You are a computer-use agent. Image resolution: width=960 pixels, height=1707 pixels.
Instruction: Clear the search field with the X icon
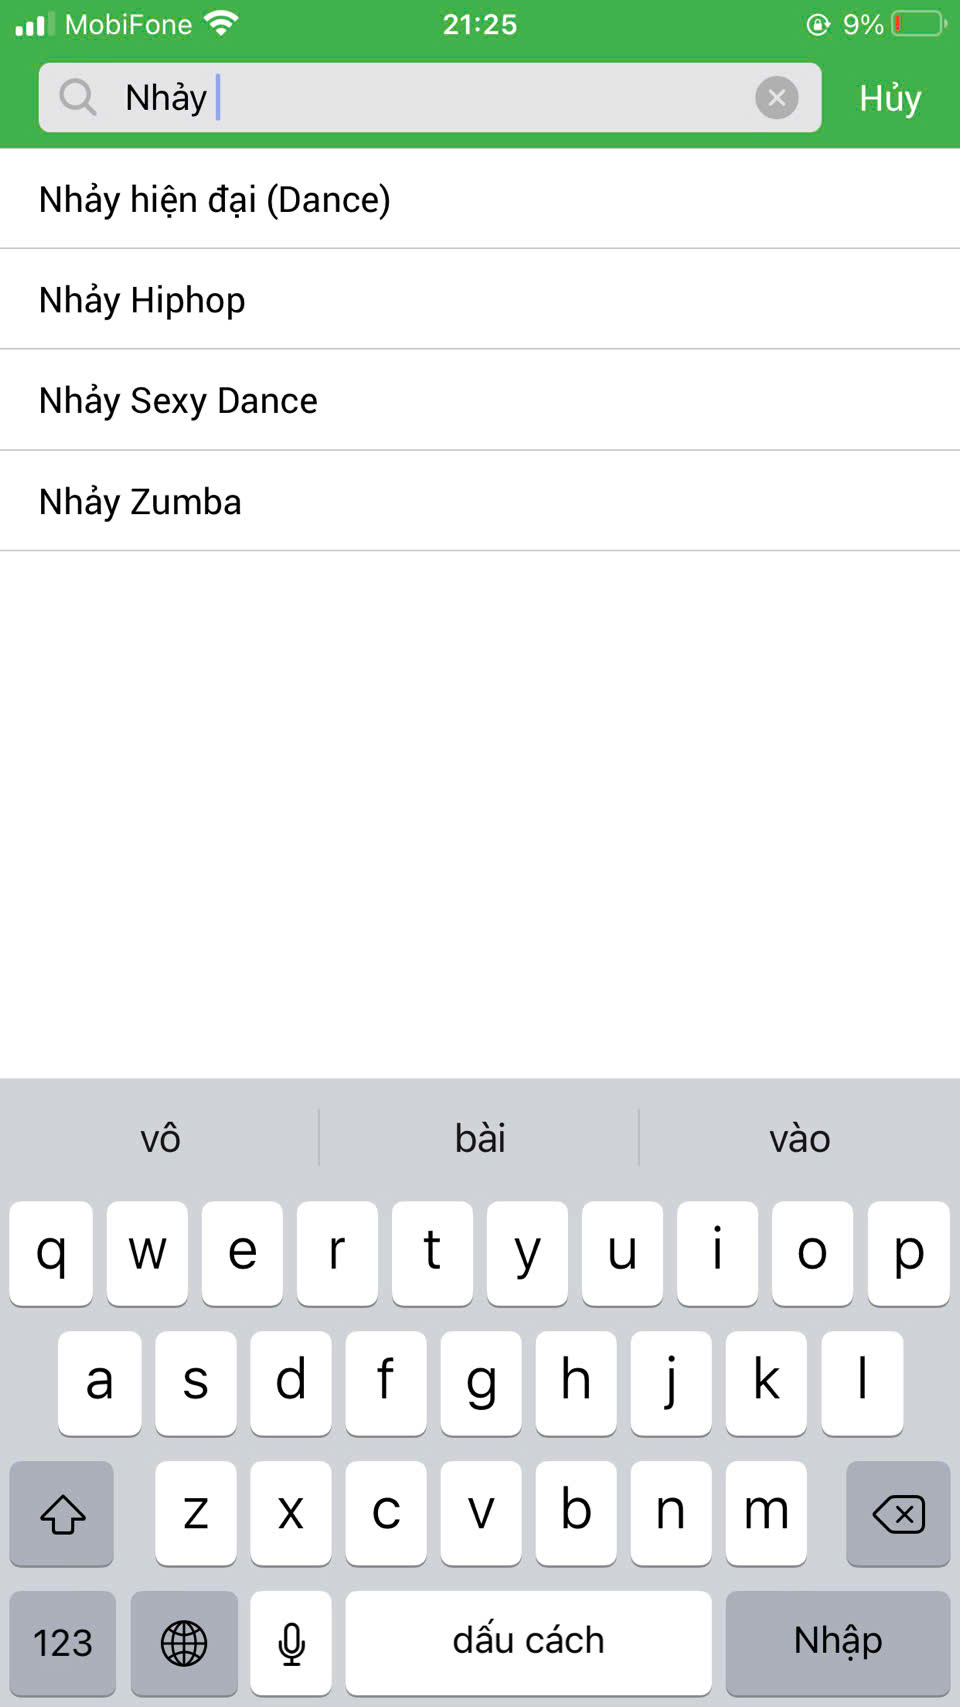[x=776, y=98]
